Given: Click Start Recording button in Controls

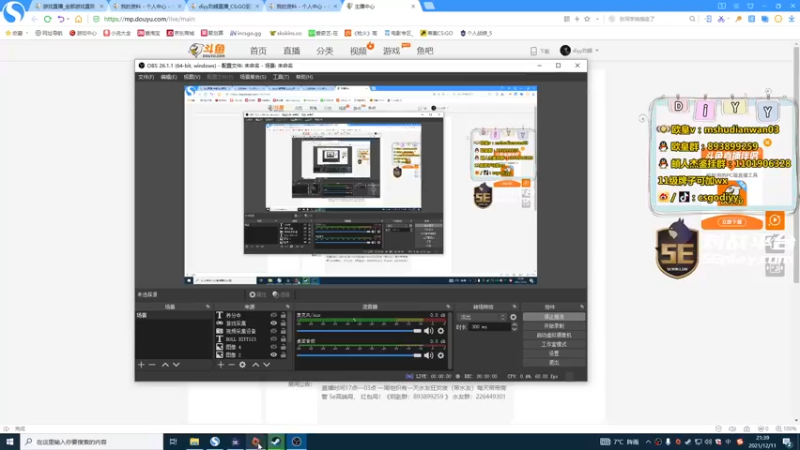Looking at the screenshot, I should coord(554,326).
